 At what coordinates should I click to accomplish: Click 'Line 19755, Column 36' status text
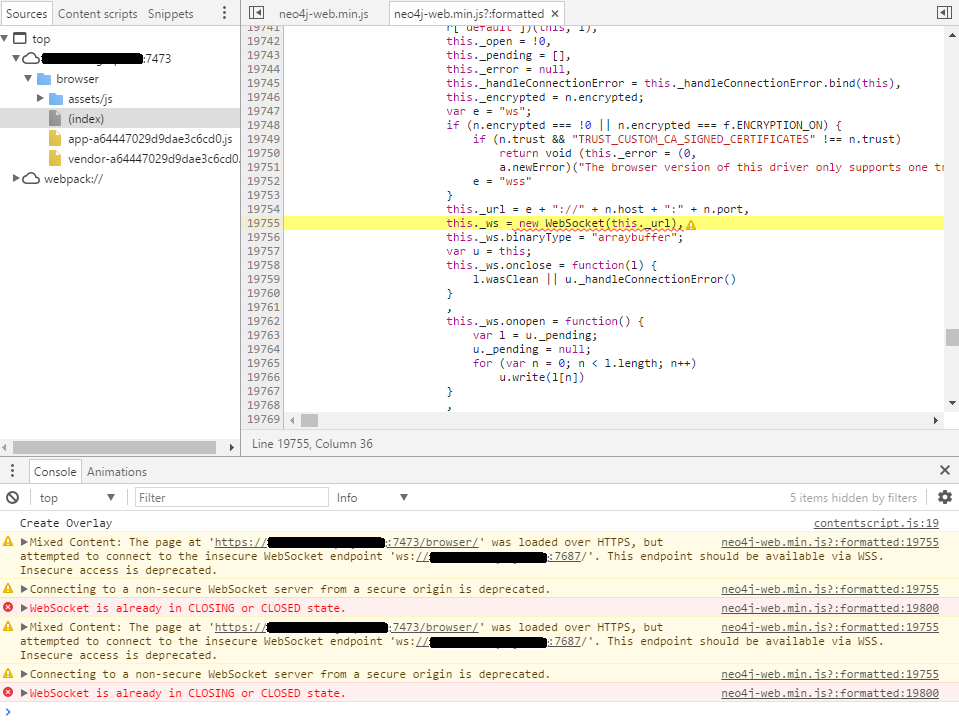pyautogui.click(x=312, y=444)
